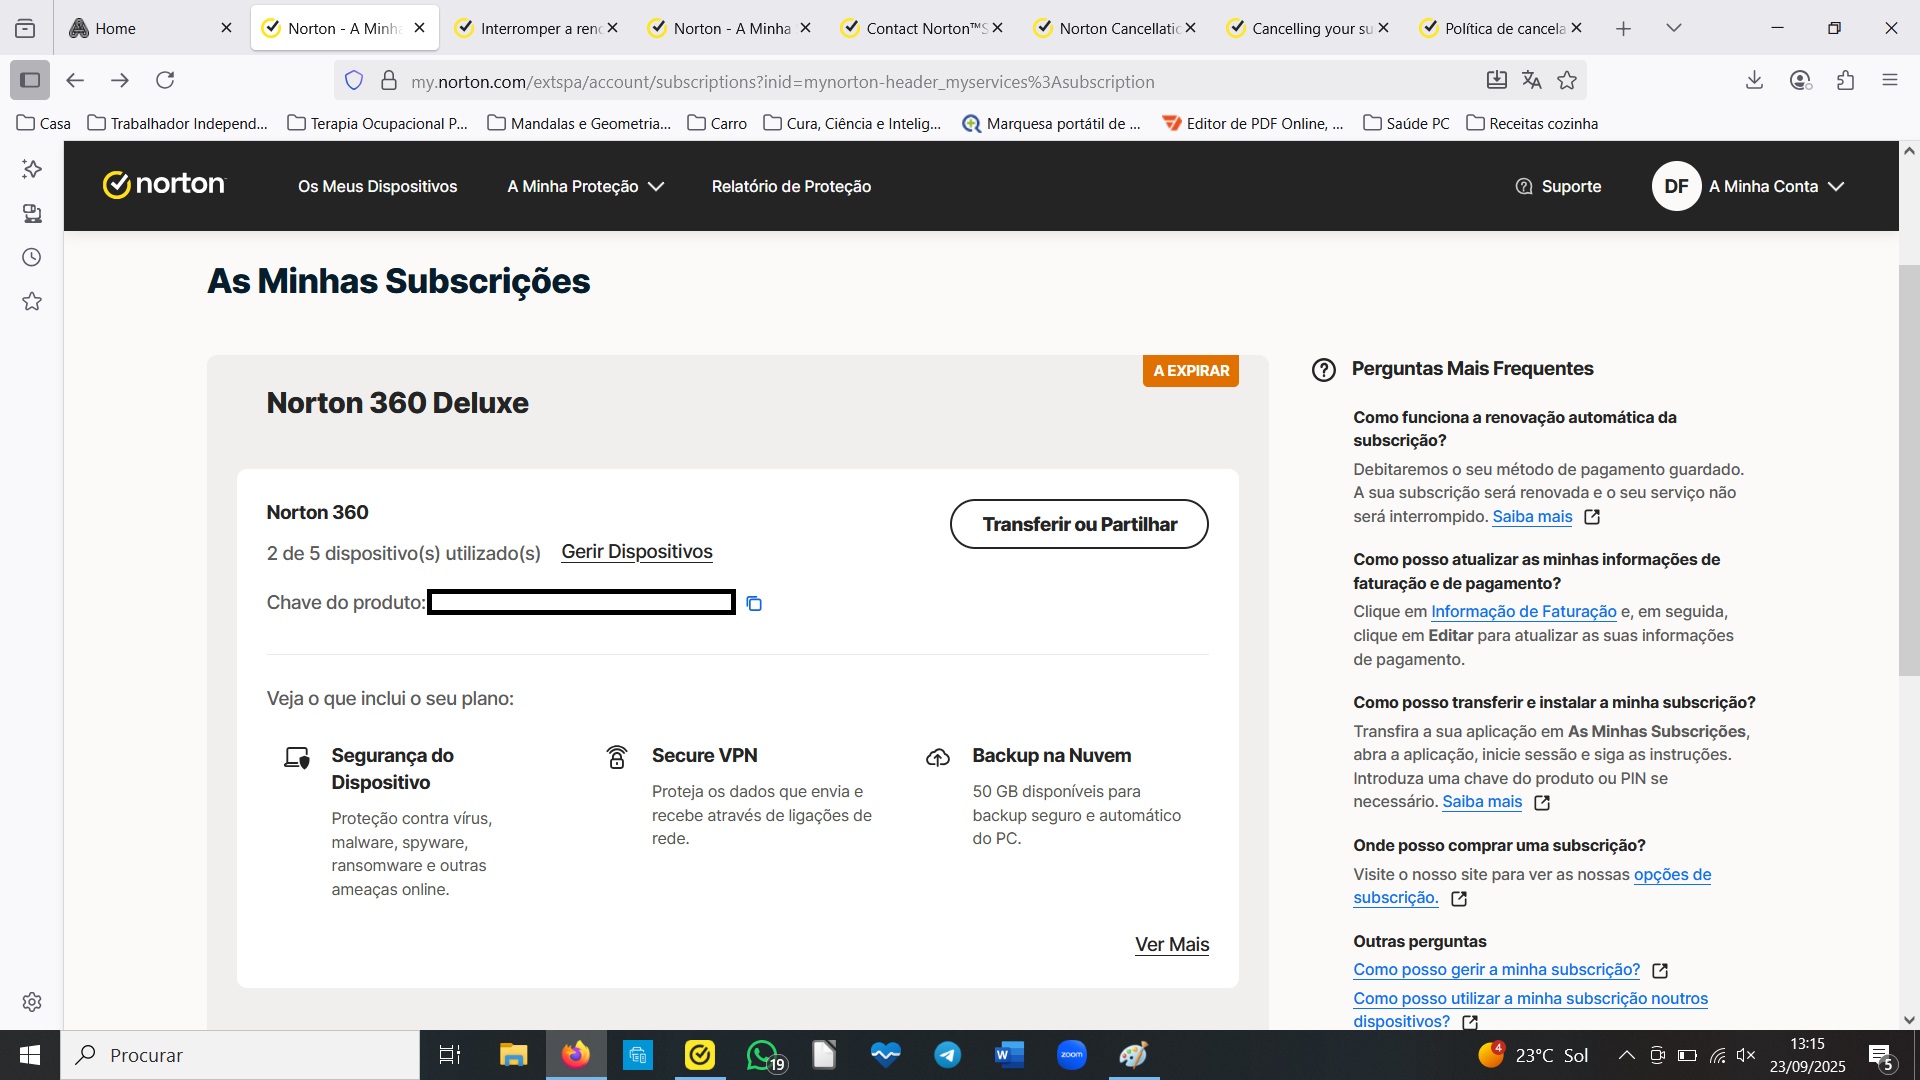Open the Firefox downloads icon

coord(1754,81)
